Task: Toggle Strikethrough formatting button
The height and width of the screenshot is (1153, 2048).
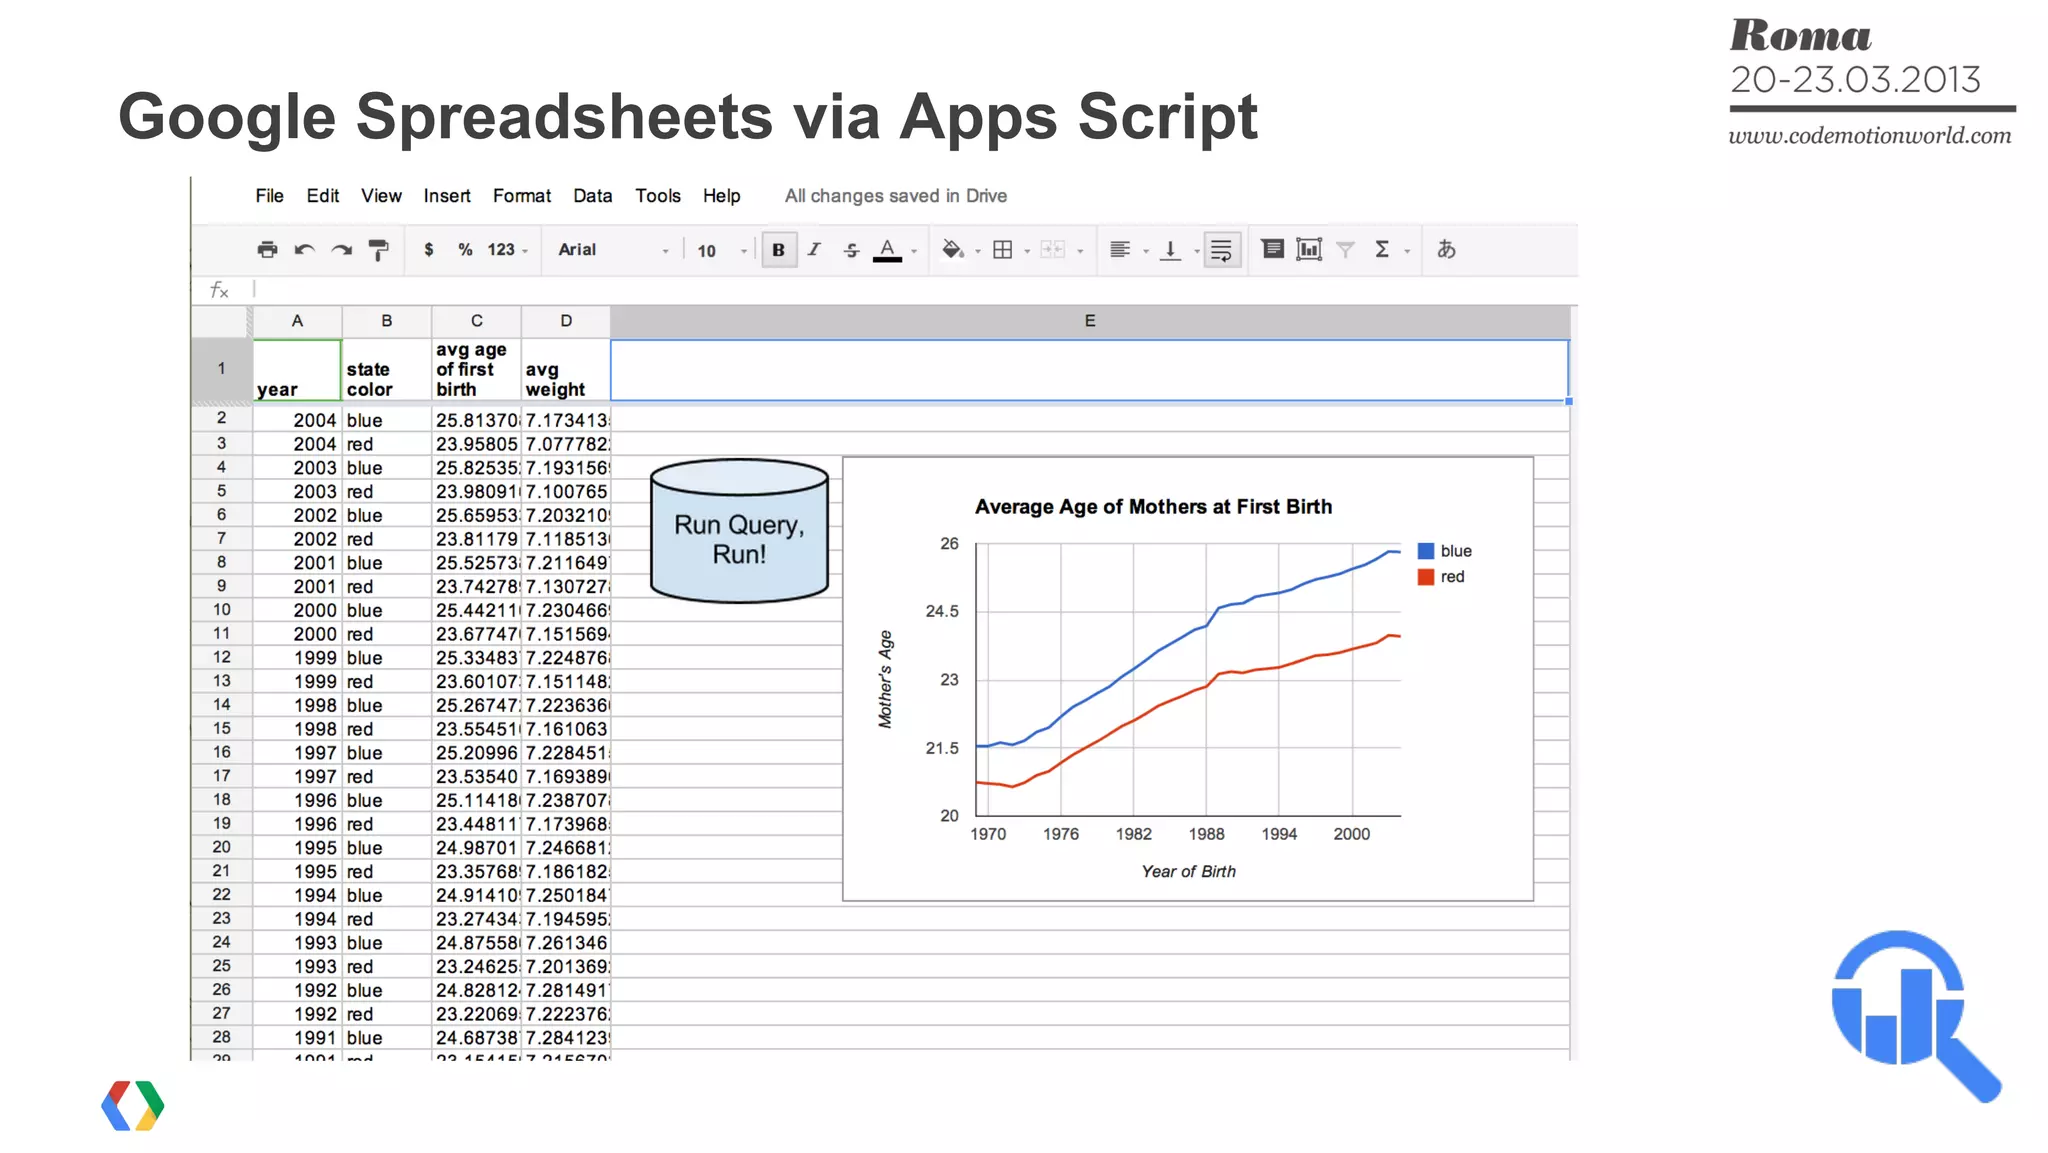Action: (x=851, y=250)
